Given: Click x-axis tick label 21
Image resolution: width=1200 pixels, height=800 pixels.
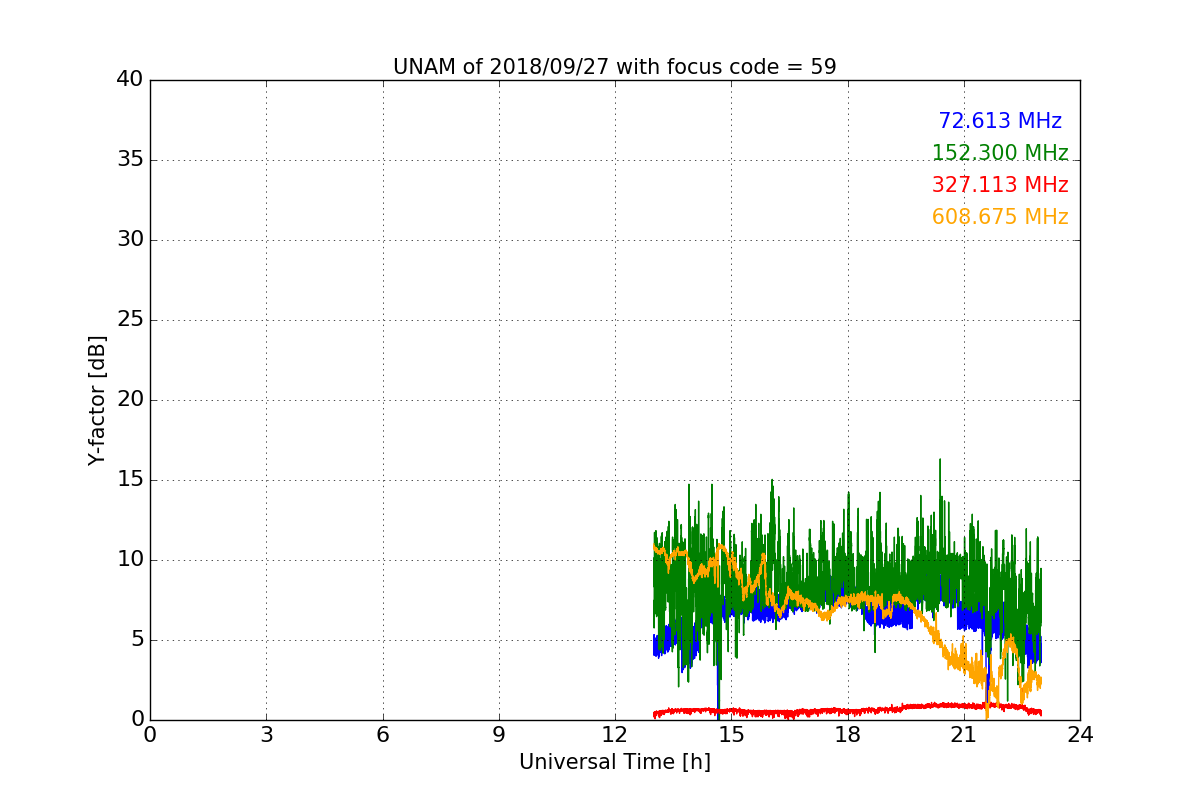Looking at the screenshot, I should [964, 735].
